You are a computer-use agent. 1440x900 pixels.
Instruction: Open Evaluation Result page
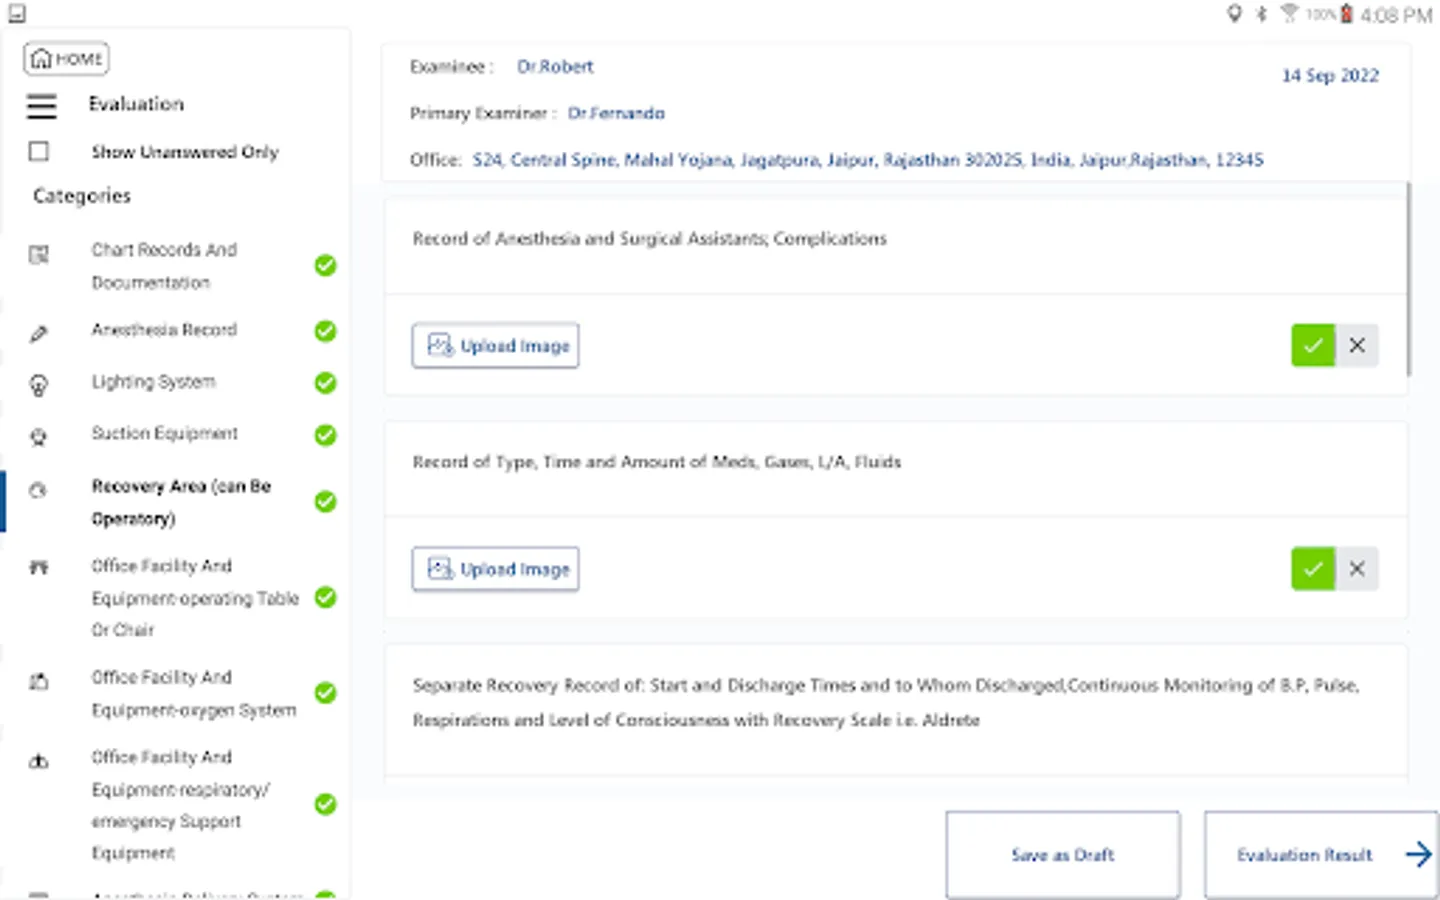tap(1320, 855)
